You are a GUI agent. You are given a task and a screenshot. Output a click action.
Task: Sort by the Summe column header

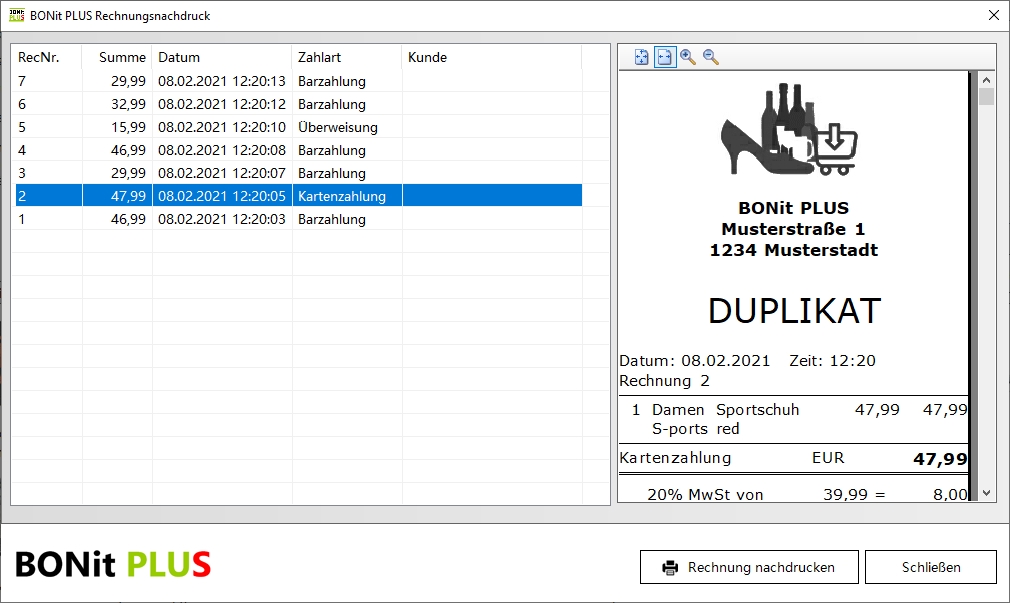tap(117, 57)
